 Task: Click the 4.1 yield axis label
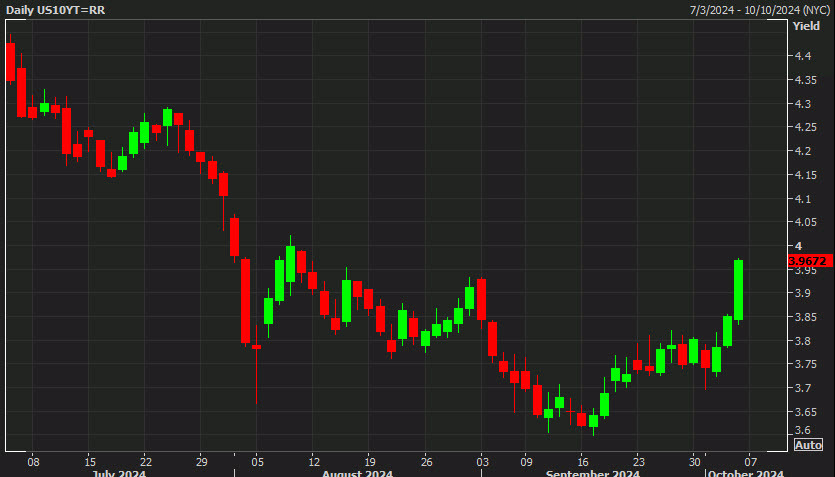click(803, 199)
